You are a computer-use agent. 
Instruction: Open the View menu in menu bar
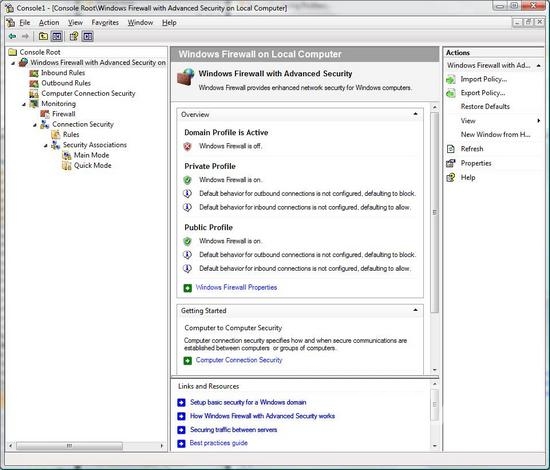pyautogui.click(x=75, y=23)
